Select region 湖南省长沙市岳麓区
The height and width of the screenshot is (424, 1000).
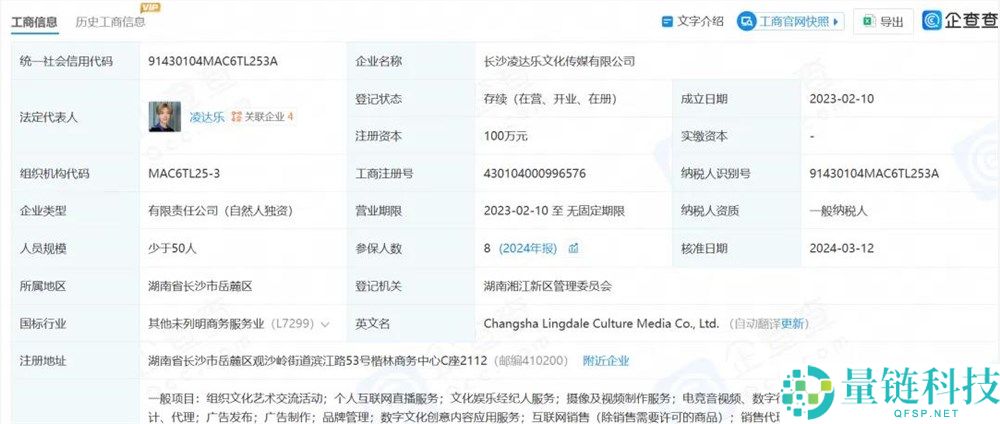pos(200,286)
